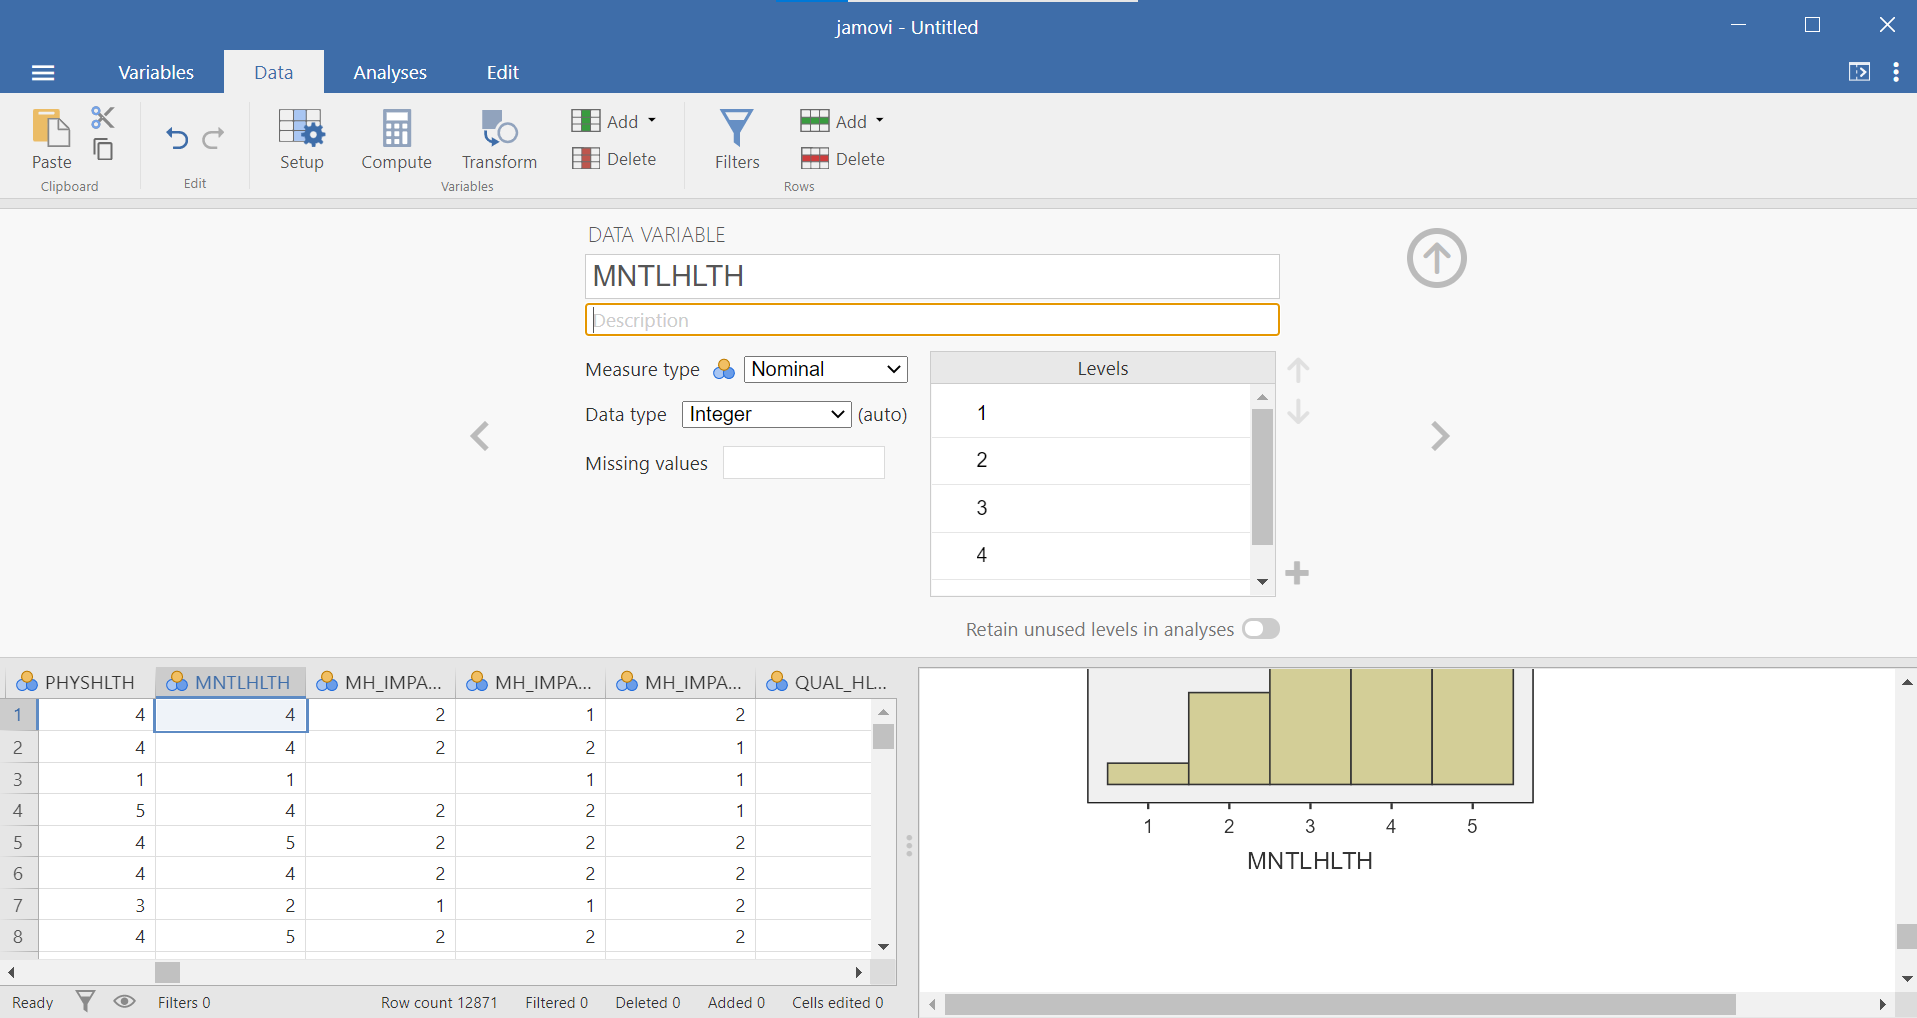1917x1018 pixels.
Task: Open the Compute variable tool
Action: coord(395,140)
